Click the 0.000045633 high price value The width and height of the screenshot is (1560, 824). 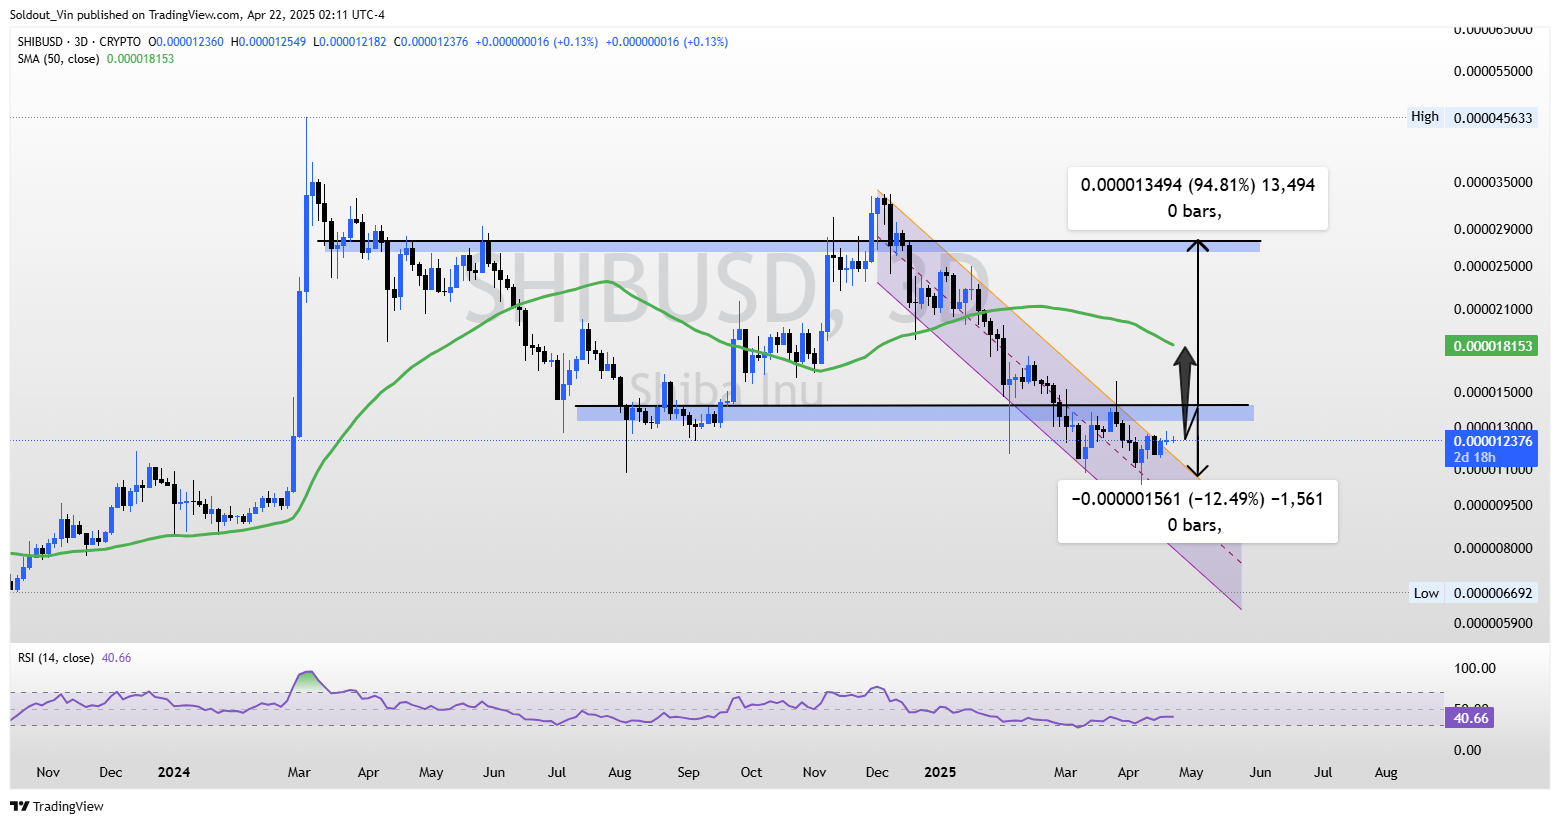pos(1492,118)
